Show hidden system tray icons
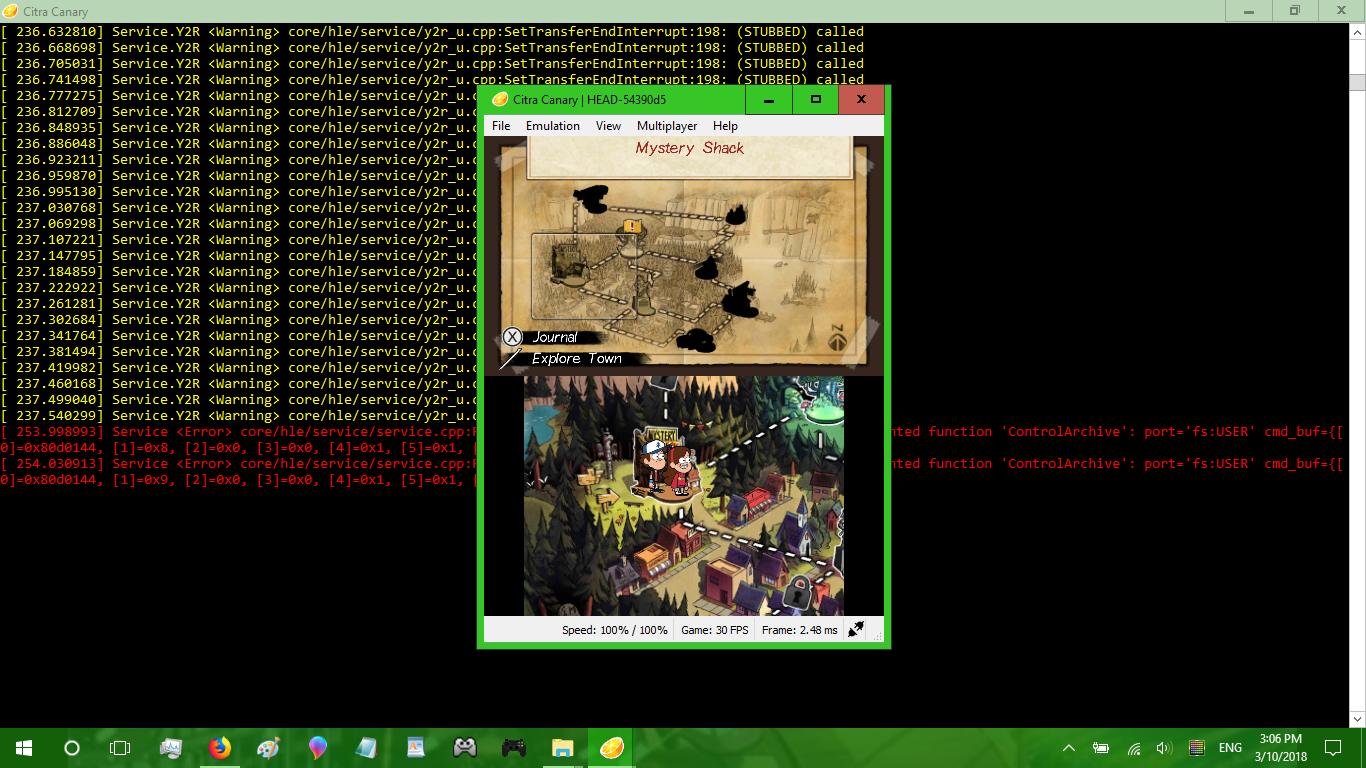This screenshot has width=1366, height=768. [x=1069, y=748]
